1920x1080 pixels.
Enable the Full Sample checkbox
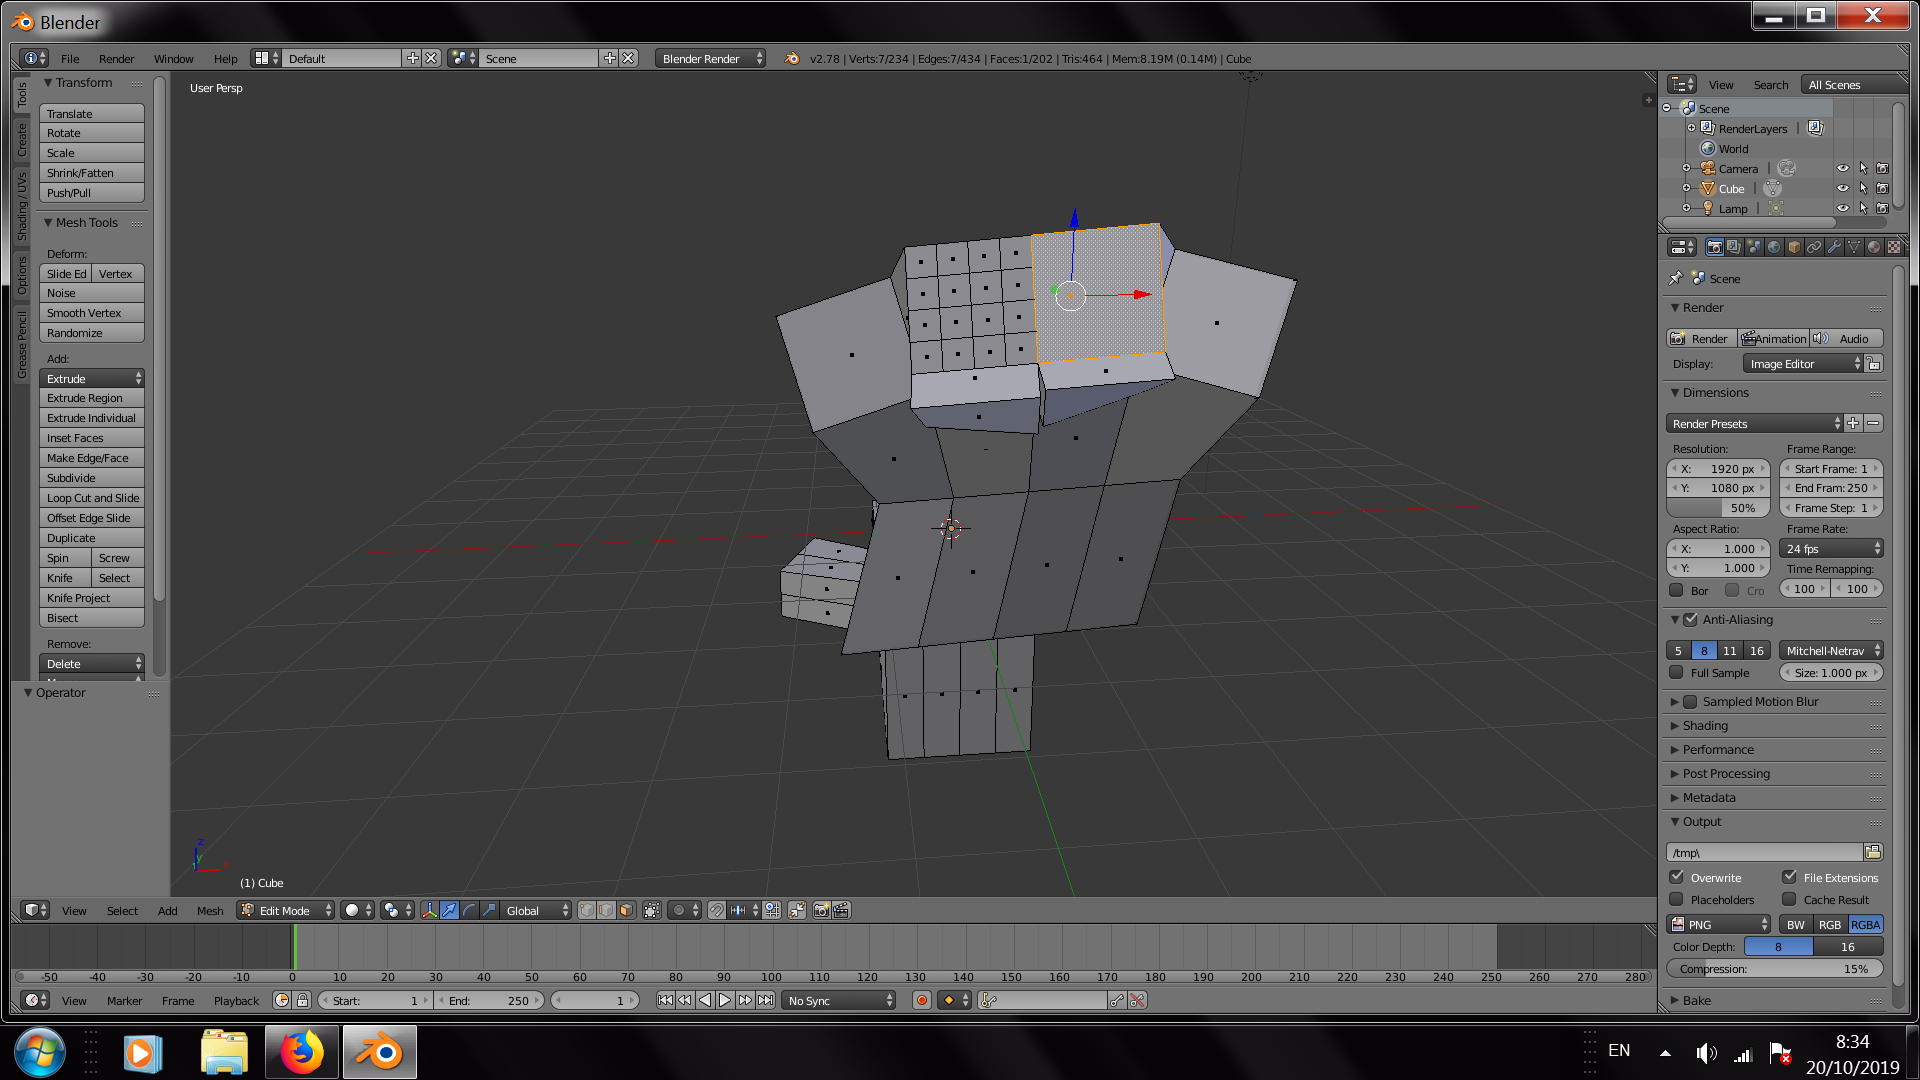point(1677,673)
